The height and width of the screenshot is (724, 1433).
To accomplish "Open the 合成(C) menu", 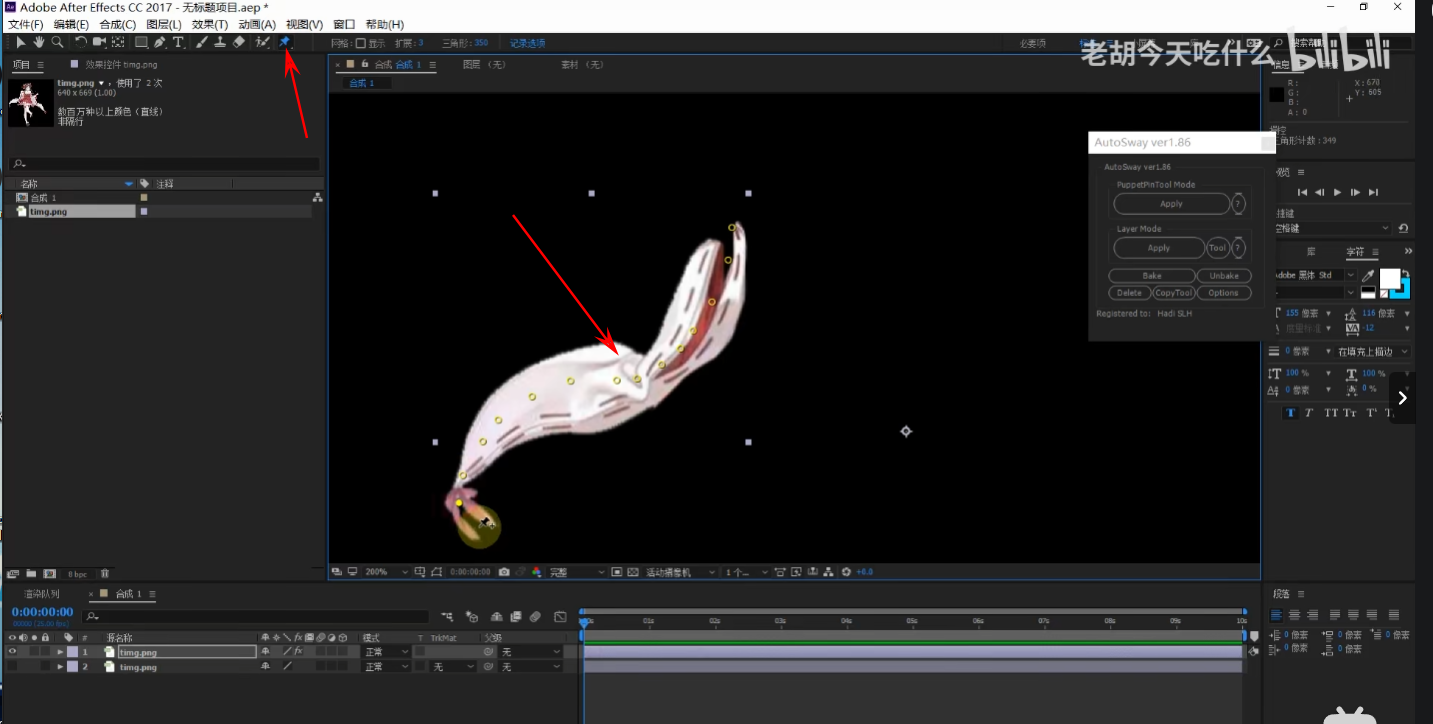I will [x=118, y=24].
